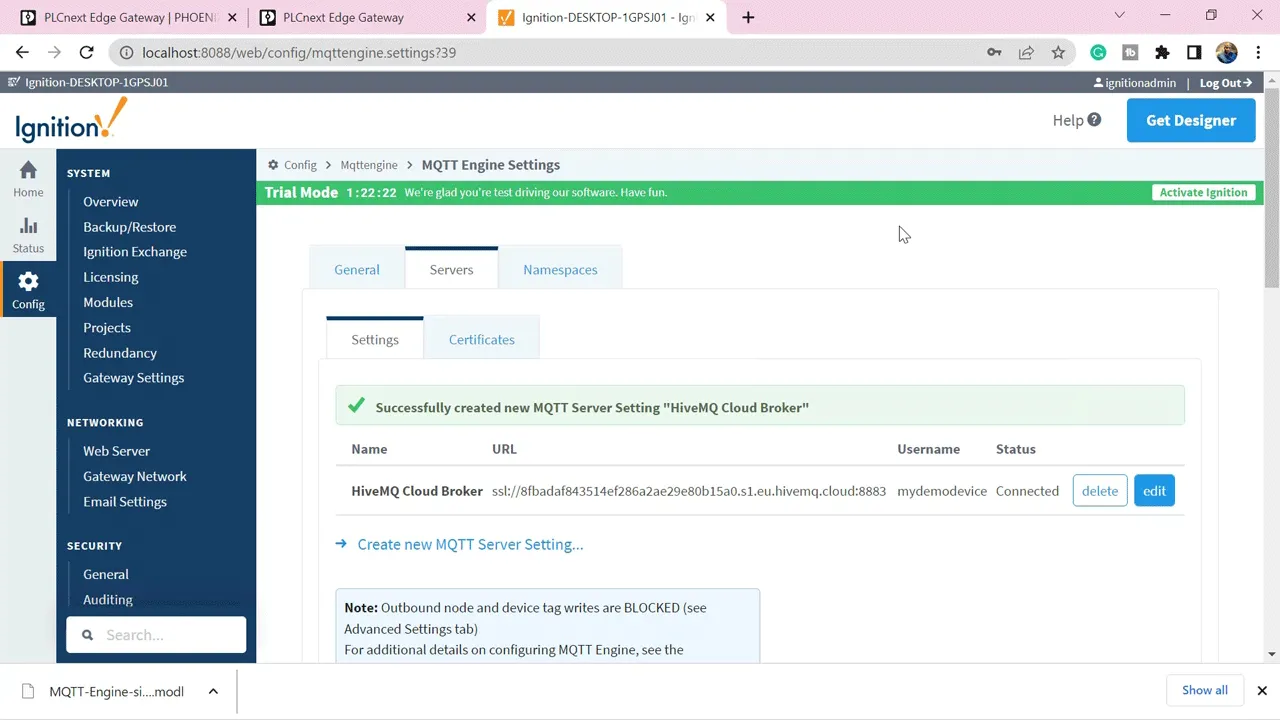The width and height of the screenshot is (1280, 720).
Task: Open Overview in System menu
Action: point(110,201)
